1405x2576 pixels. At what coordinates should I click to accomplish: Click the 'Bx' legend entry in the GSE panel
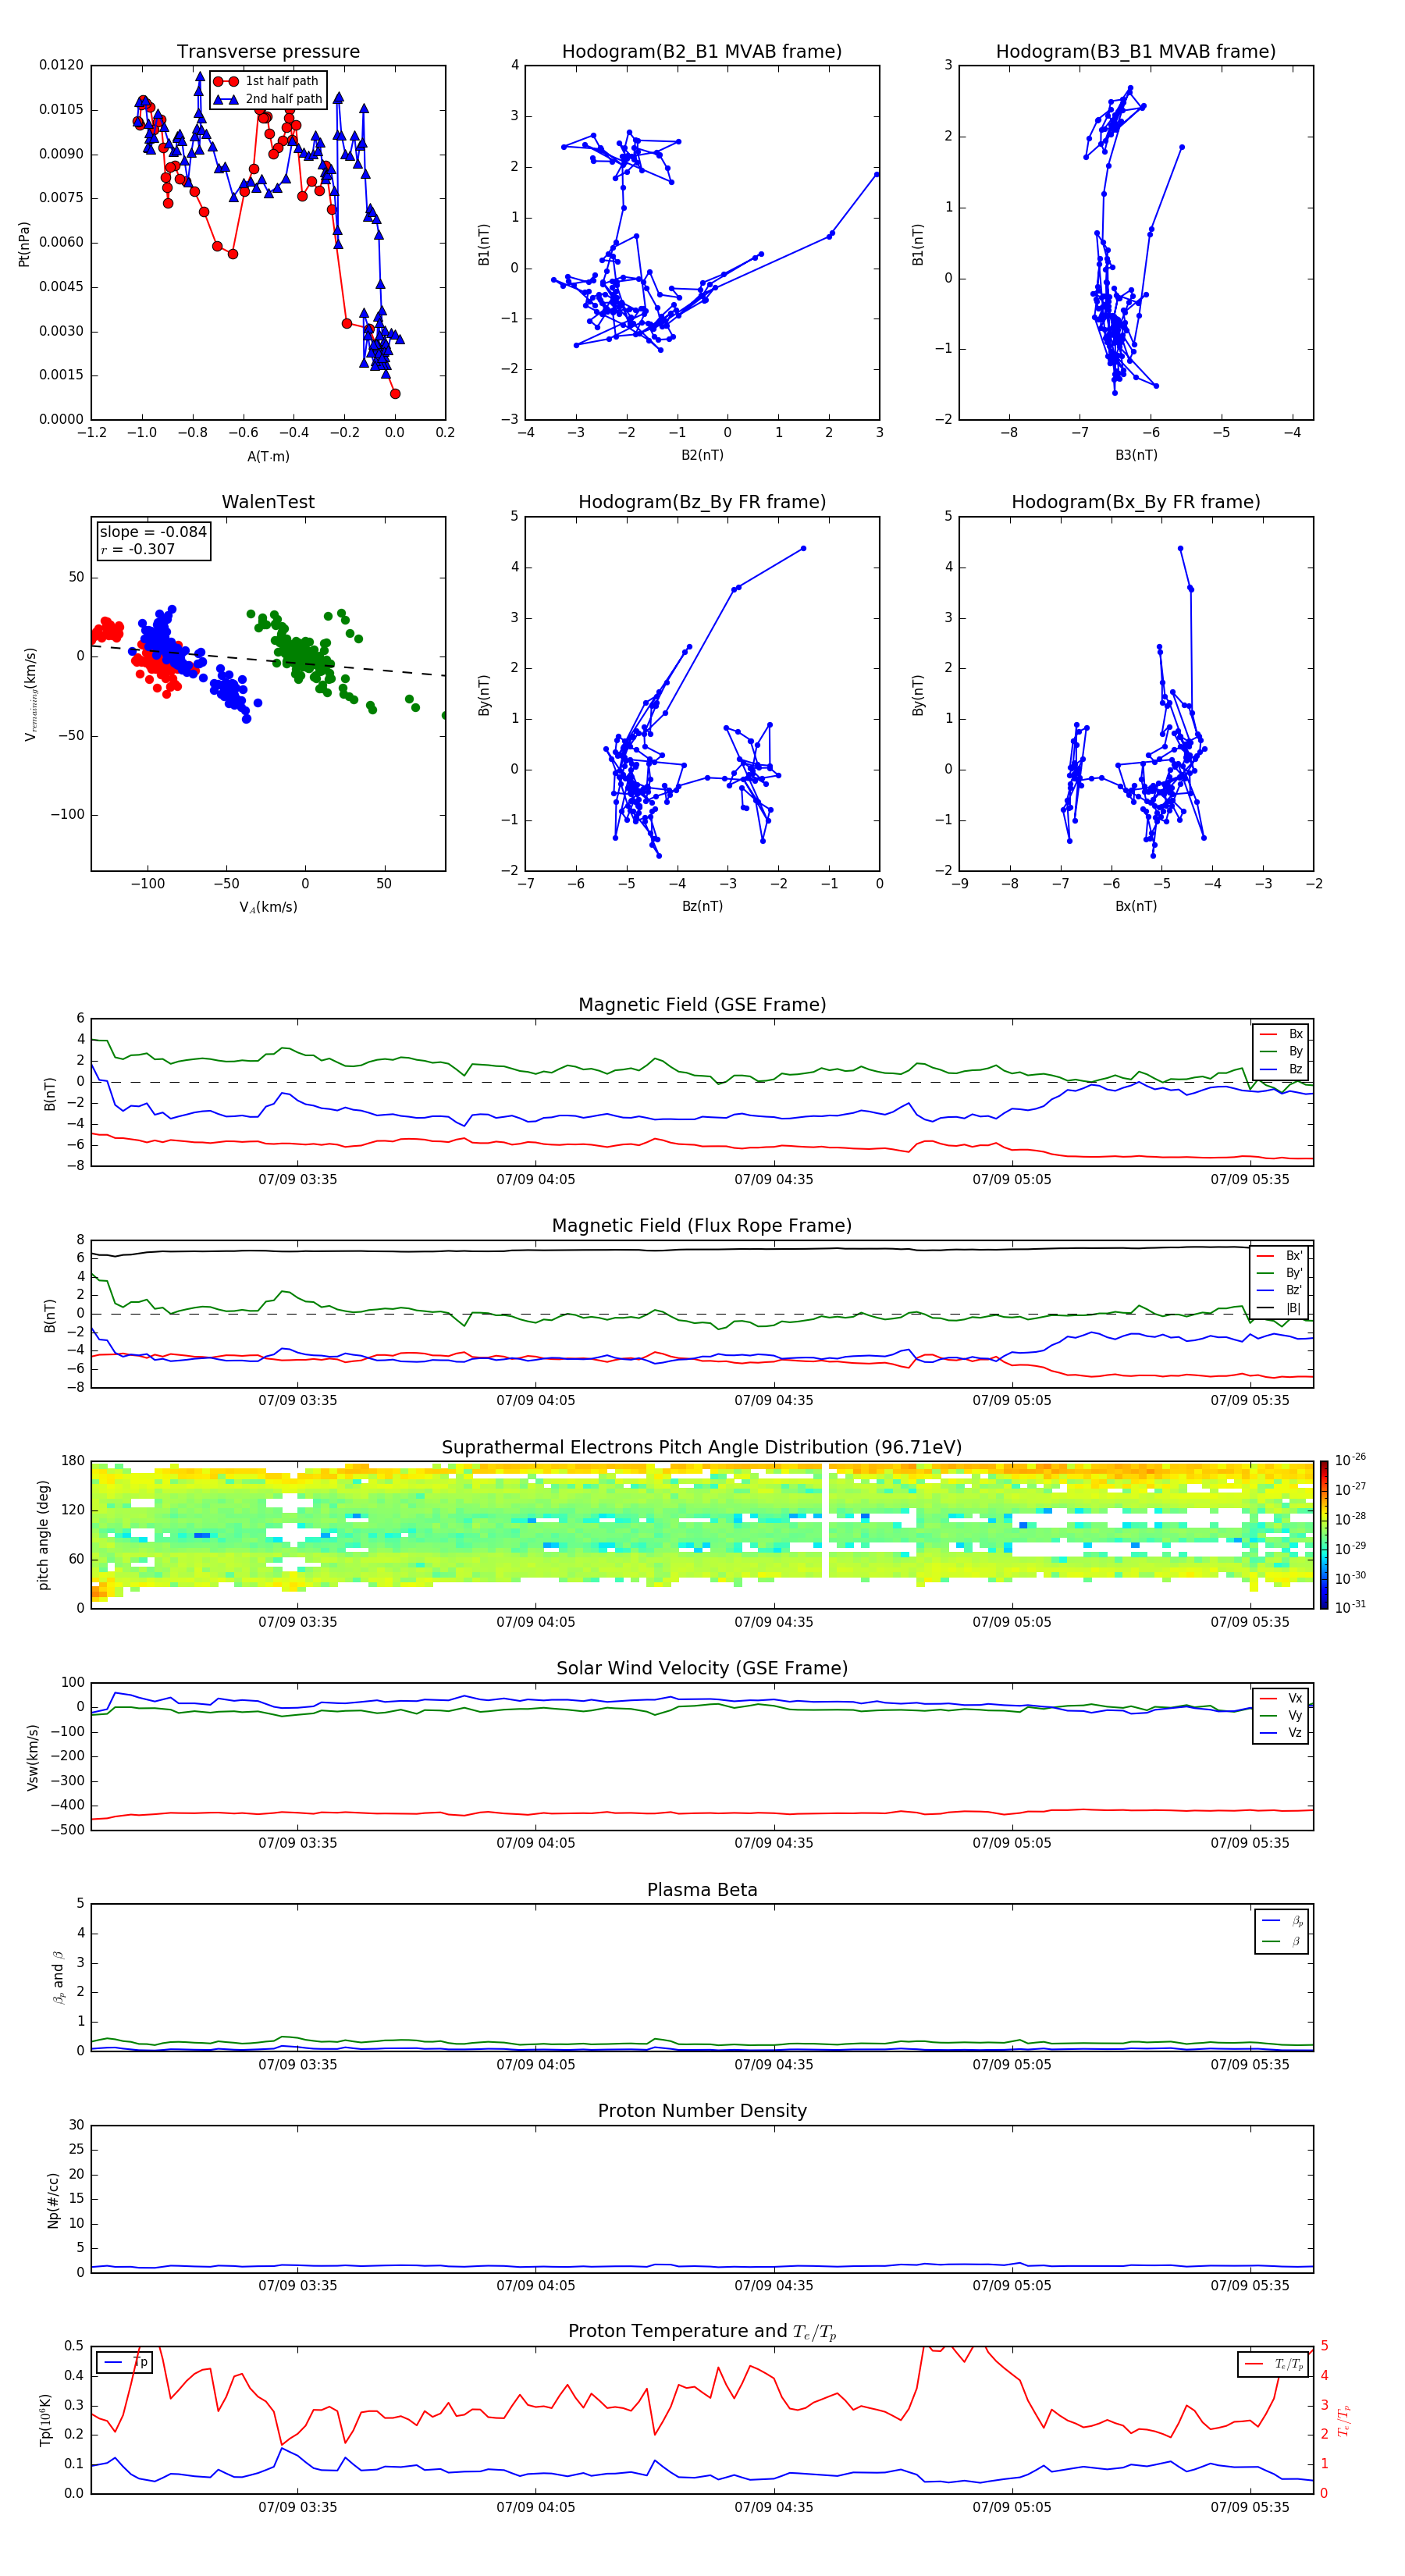pos(1282,1034)
